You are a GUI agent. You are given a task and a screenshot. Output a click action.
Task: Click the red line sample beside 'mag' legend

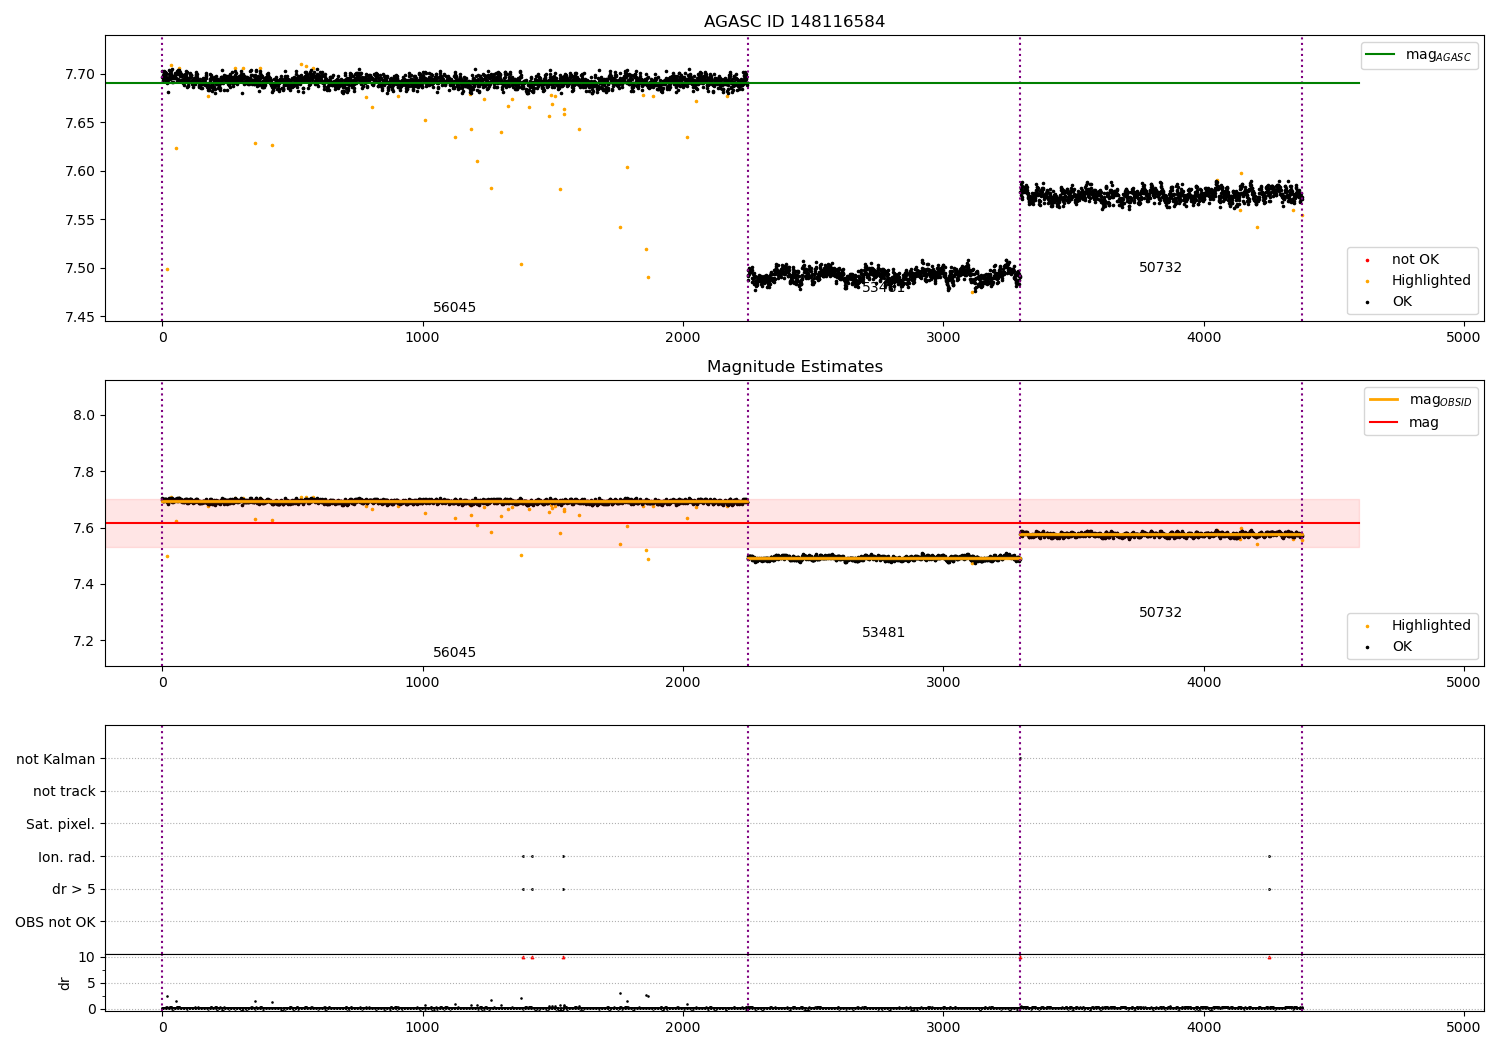coord(1384,422)
